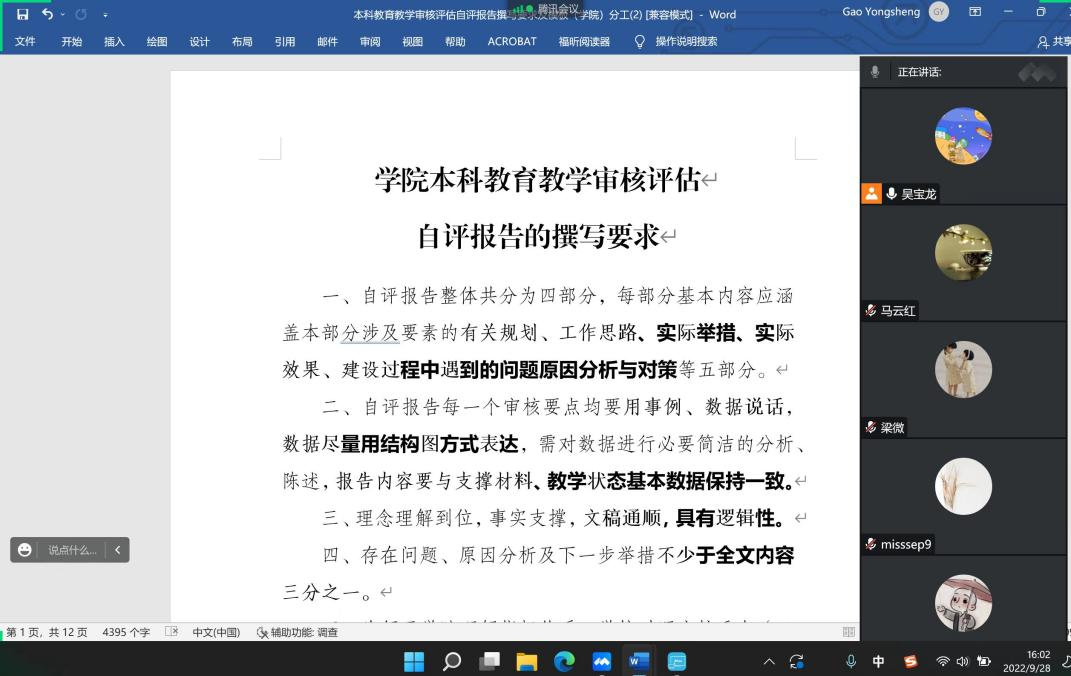Image resolution: width=1071 pixels, height=676 pixels.
Task: Expand the Customize Quick Access Toolbar dropdown
Action: [106, 14]
